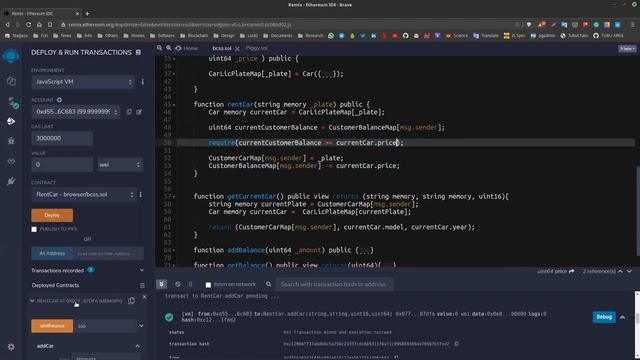The height and width of the screenshot is (360, 640).
Task: Open the Solidity unit testing sidebar icon
Action: click(x=11, y=161)
